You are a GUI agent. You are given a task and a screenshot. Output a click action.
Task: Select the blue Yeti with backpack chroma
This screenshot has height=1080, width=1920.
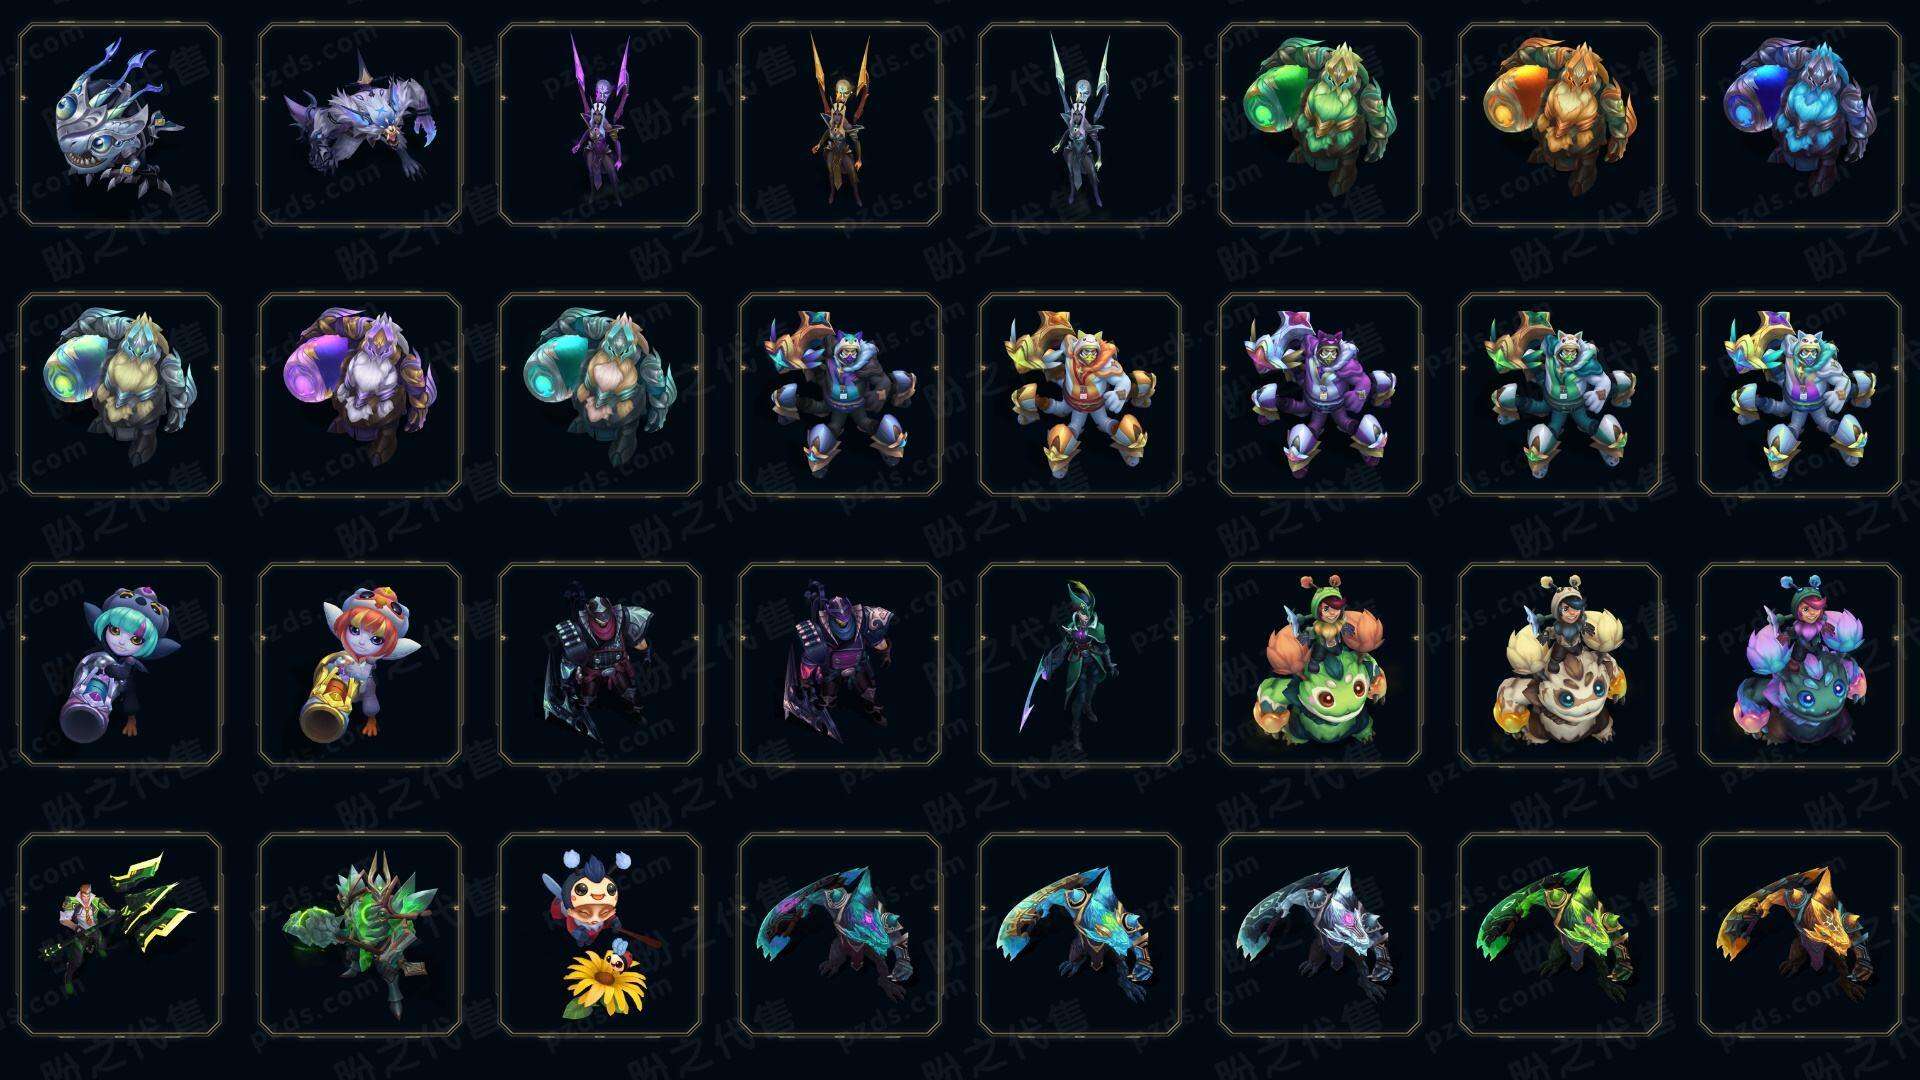[x=1800, y=125]
